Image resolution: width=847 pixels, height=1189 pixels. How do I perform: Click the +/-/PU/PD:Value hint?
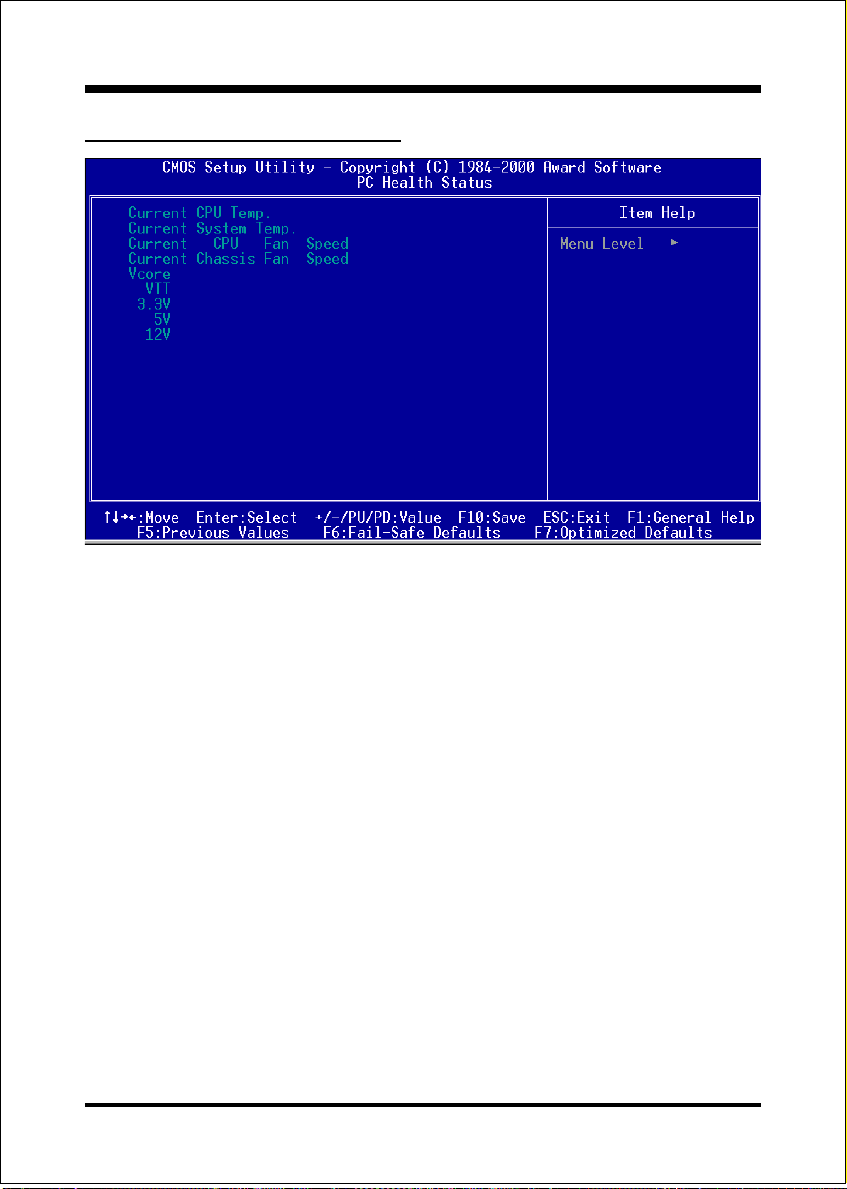(x=378, y=518)
